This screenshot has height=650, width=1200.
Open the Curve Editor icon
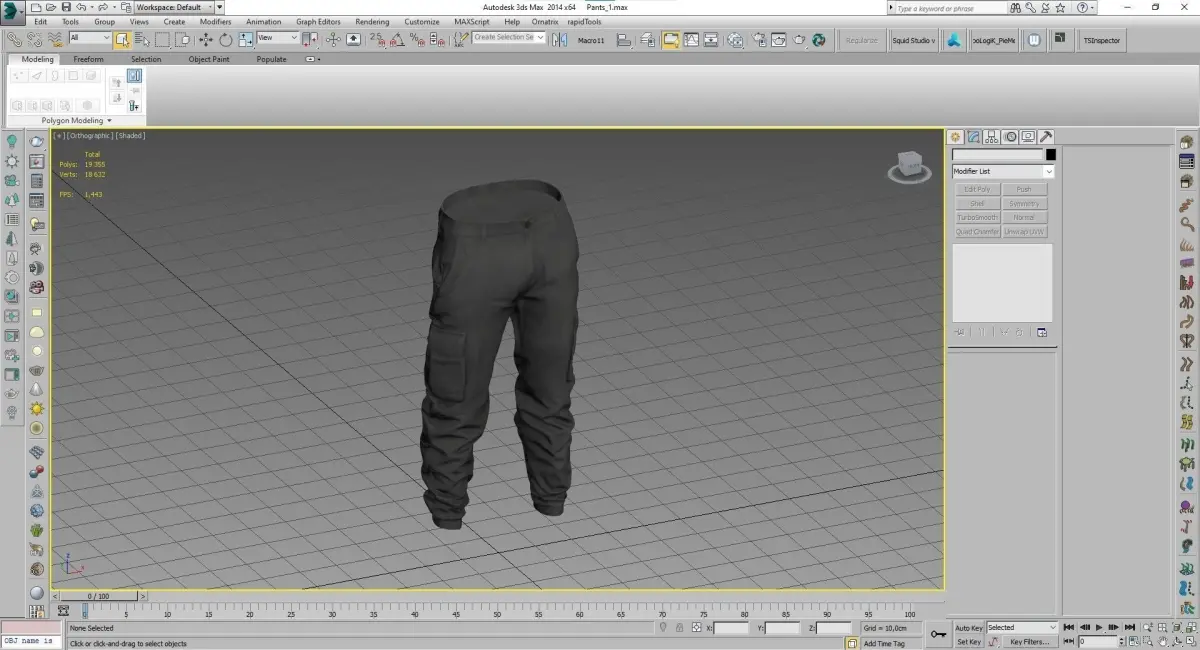pos(691,40)
